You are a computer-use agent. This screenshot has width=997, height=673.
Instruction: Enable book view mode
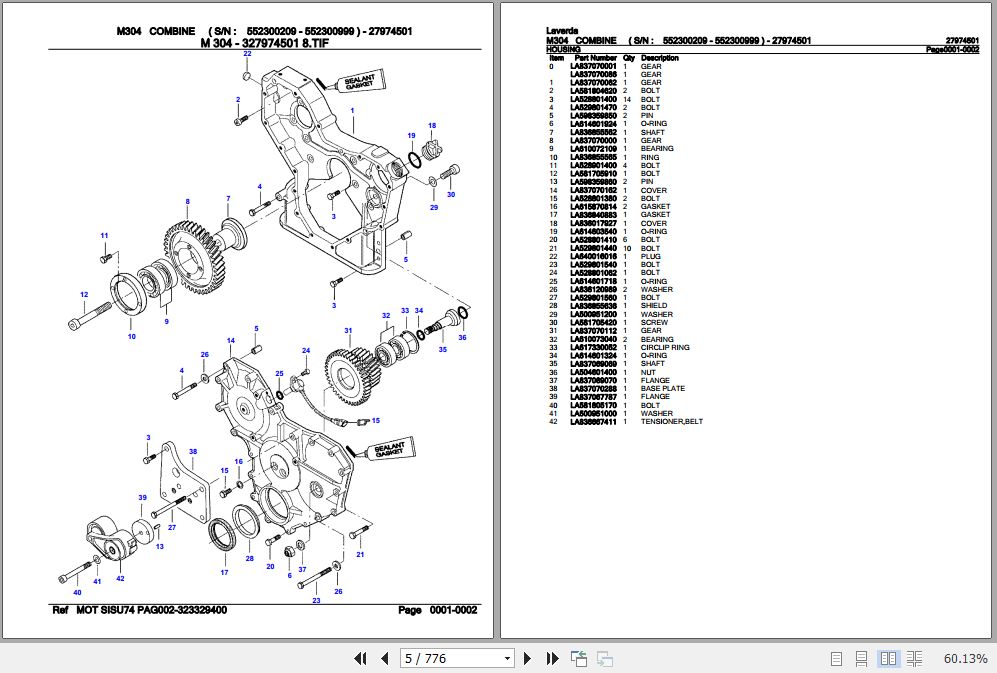[914, 658]
